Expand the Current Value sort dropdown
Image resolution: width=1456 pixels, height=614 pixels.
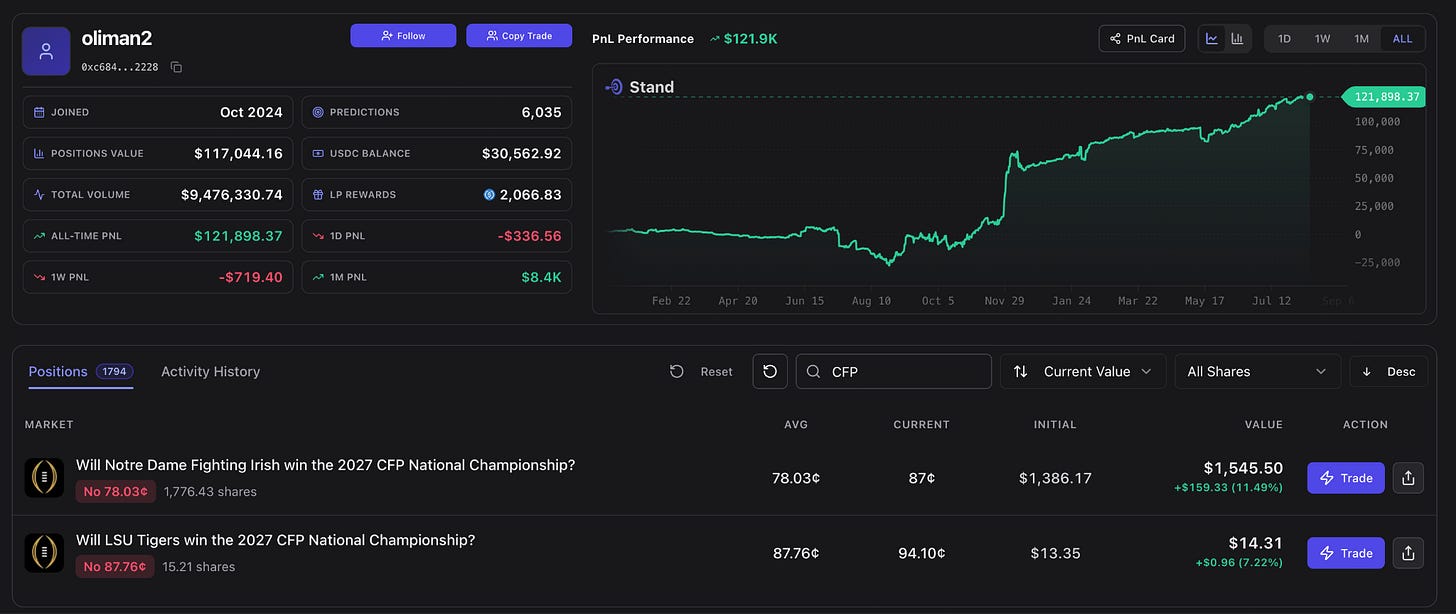click(x=1083, y=371)
